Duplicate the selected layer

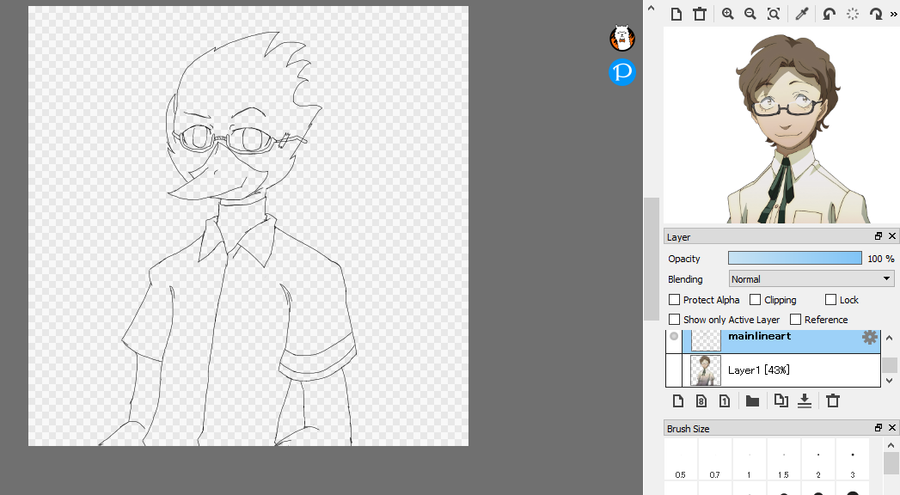tap(781, 401)
